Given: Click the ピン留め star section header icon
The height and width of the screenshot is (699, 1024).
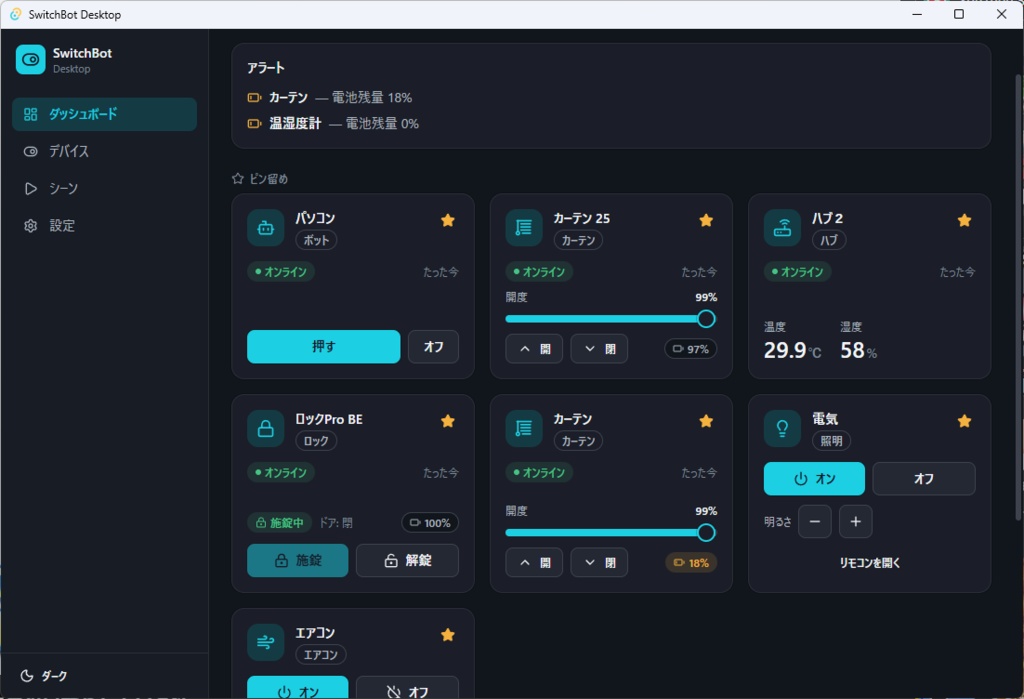Looking at the screenshot, I should pyautogui.click(x=238, y=179).
